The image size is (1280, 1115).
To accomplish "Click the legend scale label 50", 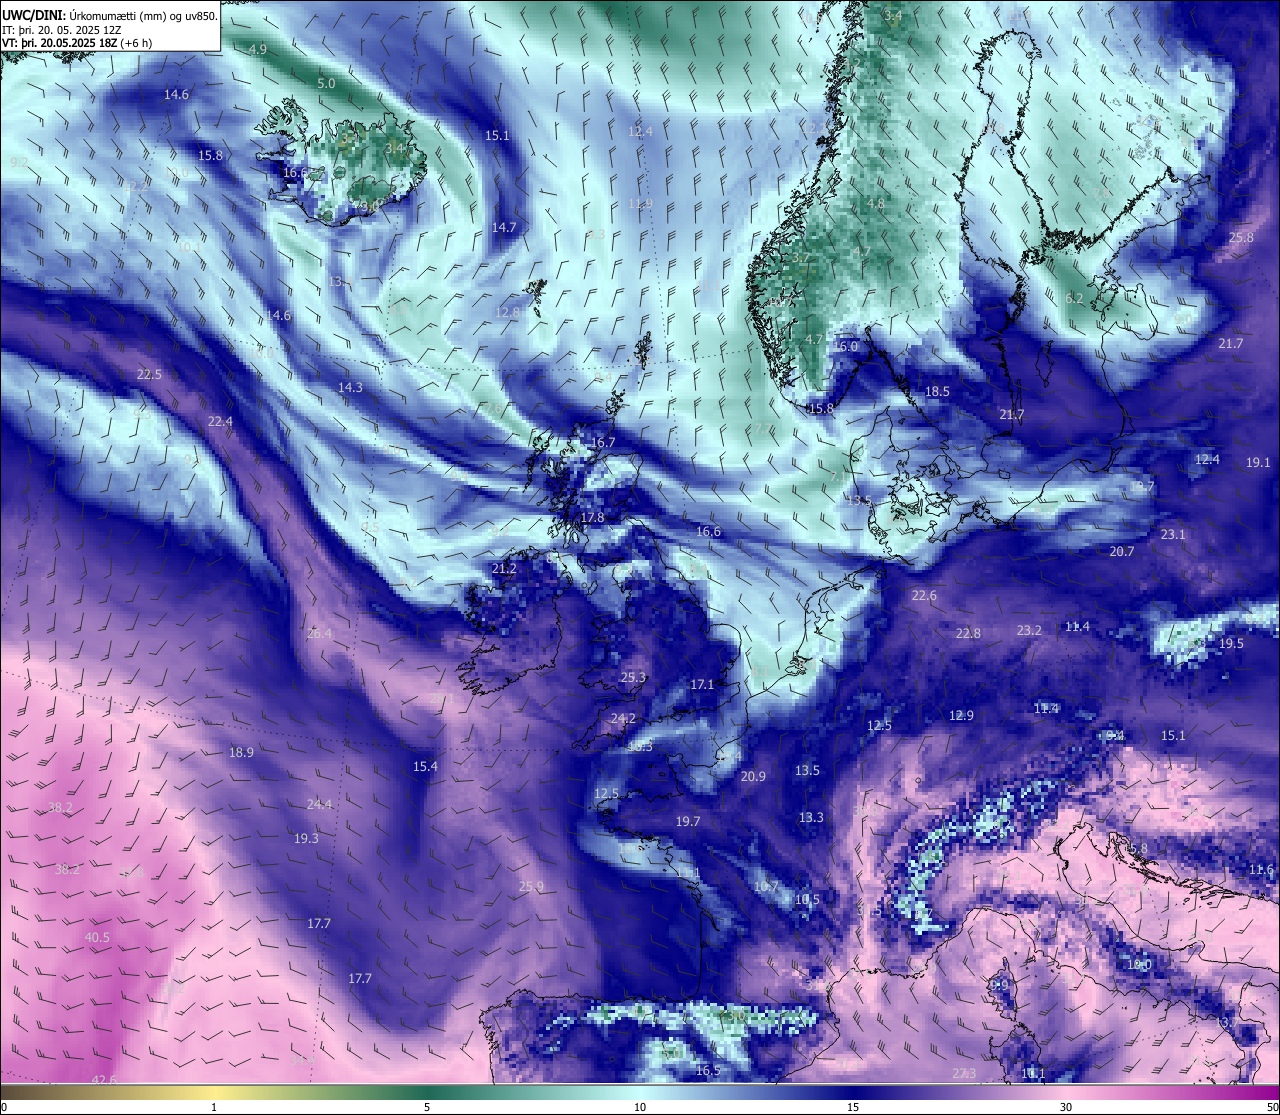I will click(x=1271, y=1107).
